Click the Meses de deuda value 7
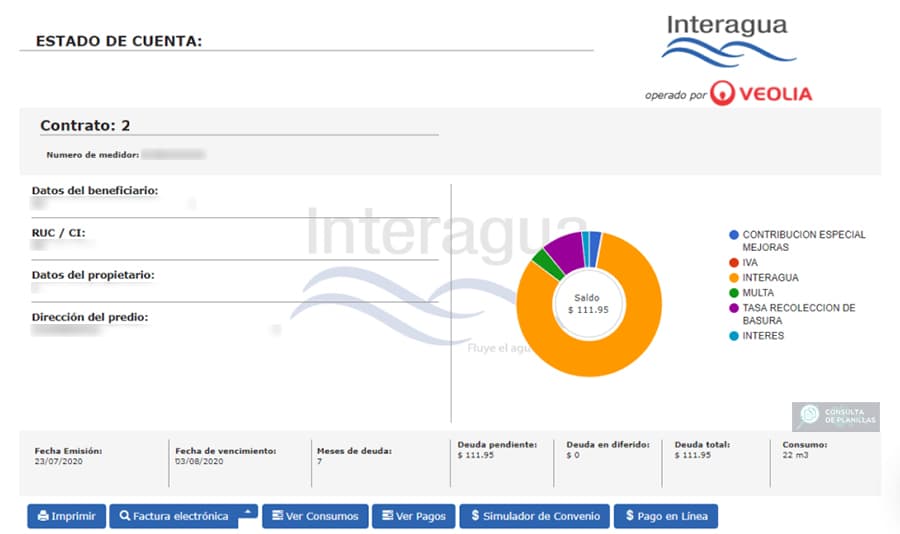This screenshot has height=534, width=900. 320,461
